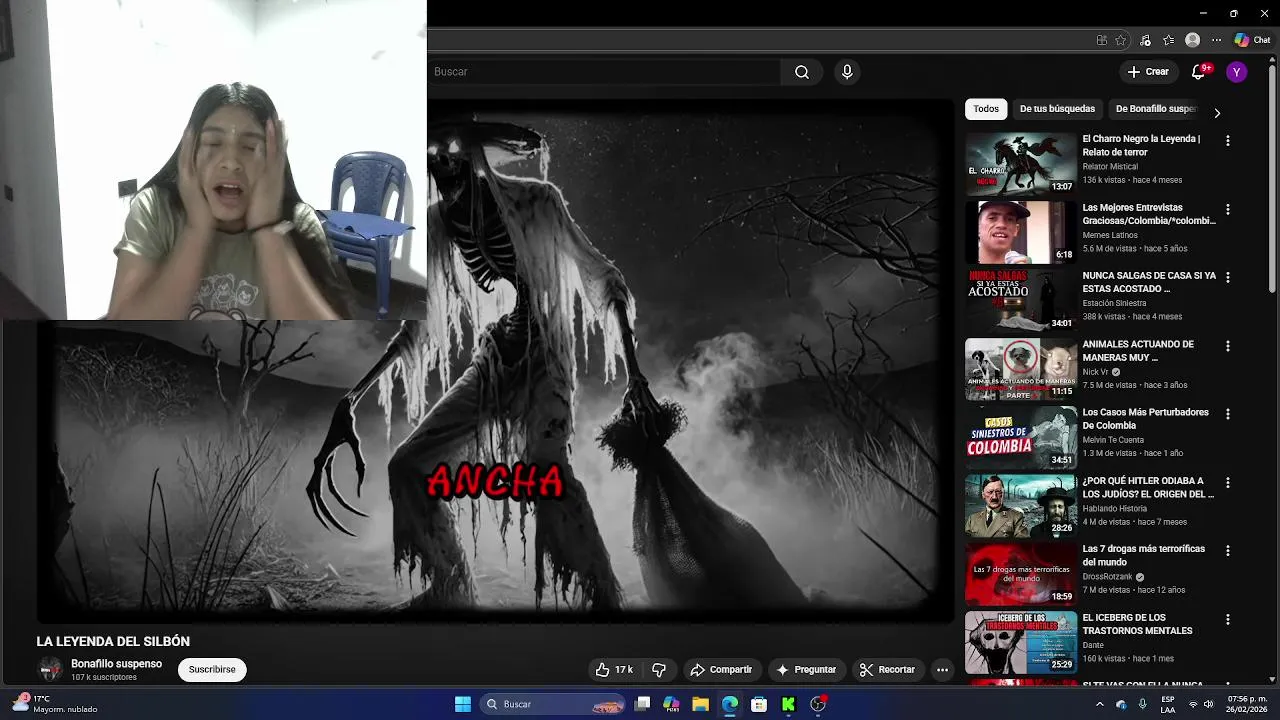Open more actions menu under video
The image size is (1280, 720).
pyautogui.click(x=942, y=670)
